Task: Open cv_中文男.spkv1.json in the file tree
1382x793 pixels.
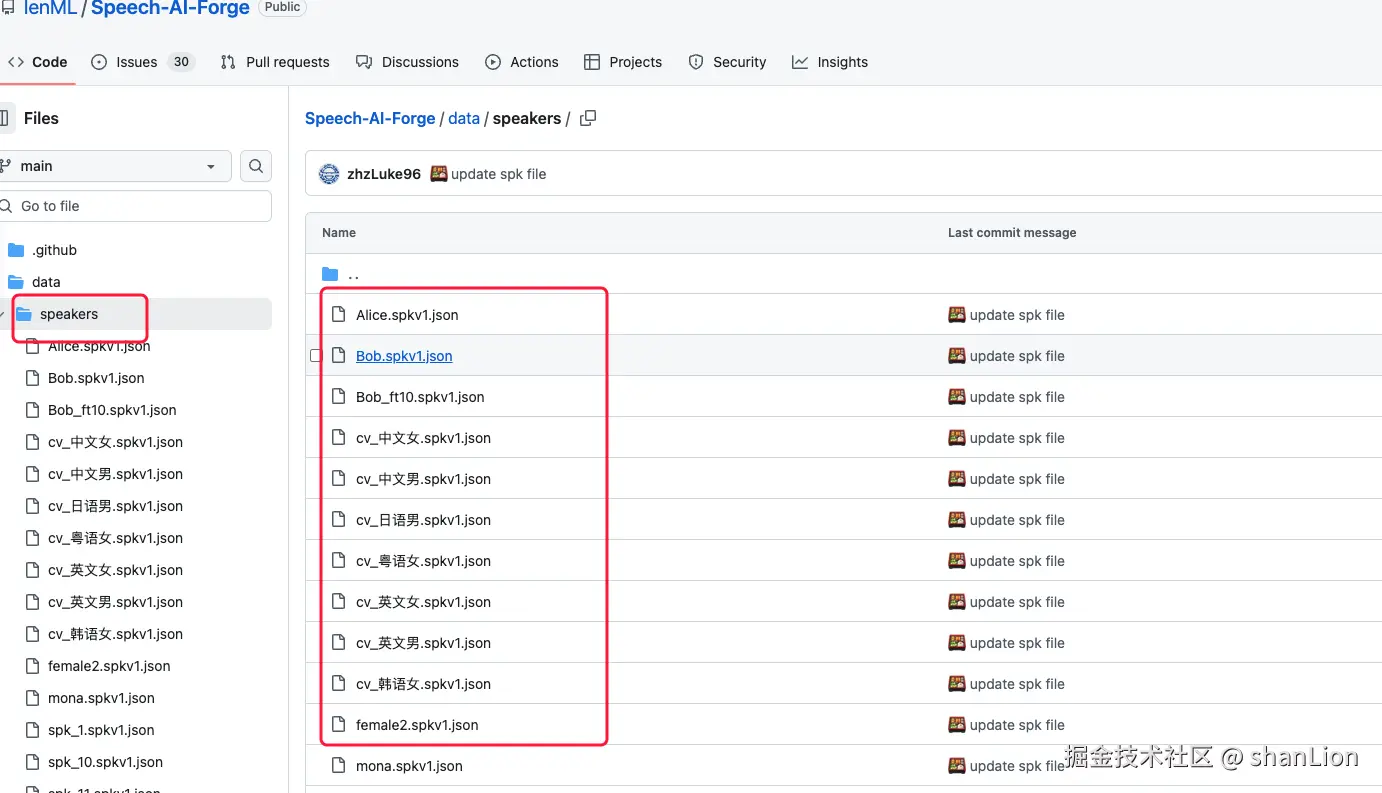Action: 115,474
